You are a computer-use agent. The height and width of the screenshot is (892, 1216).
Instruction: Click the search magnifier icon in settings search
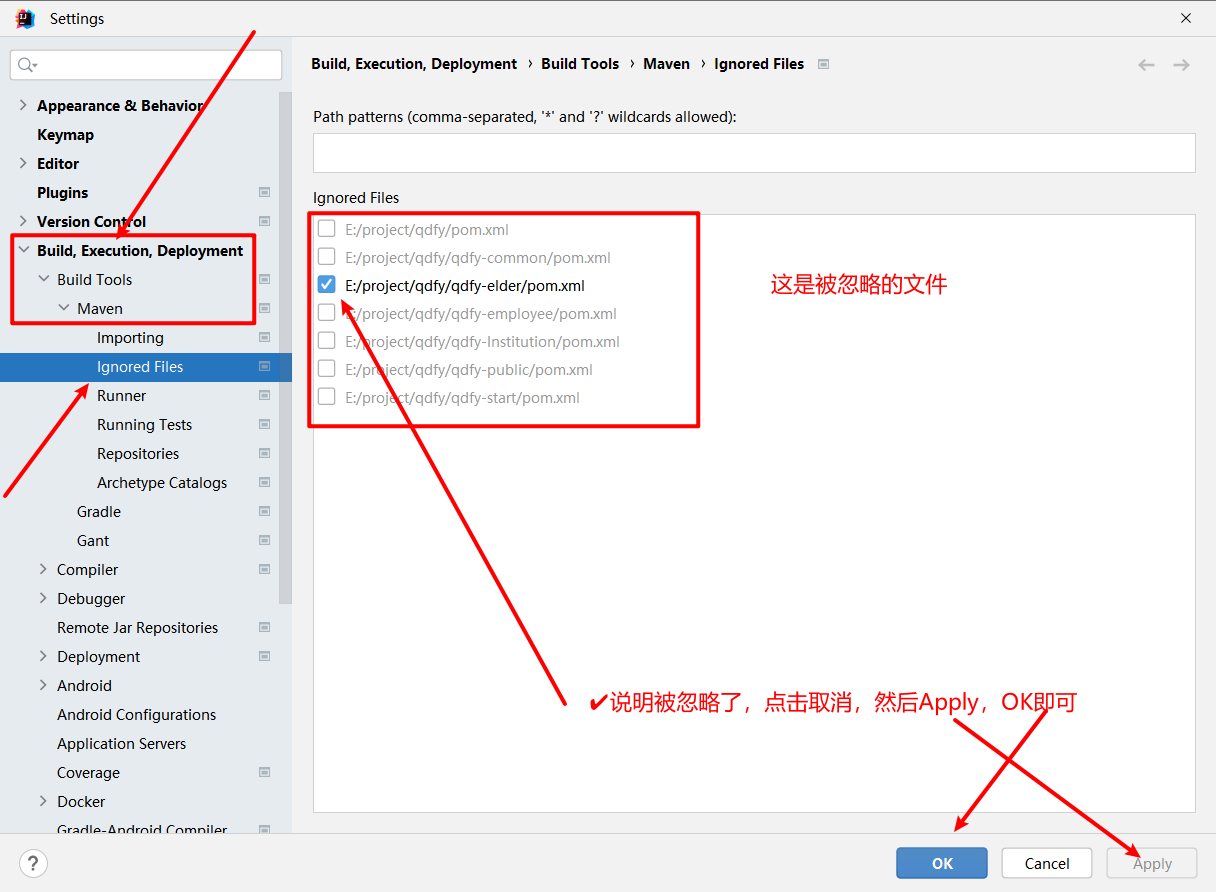point(27,65)
